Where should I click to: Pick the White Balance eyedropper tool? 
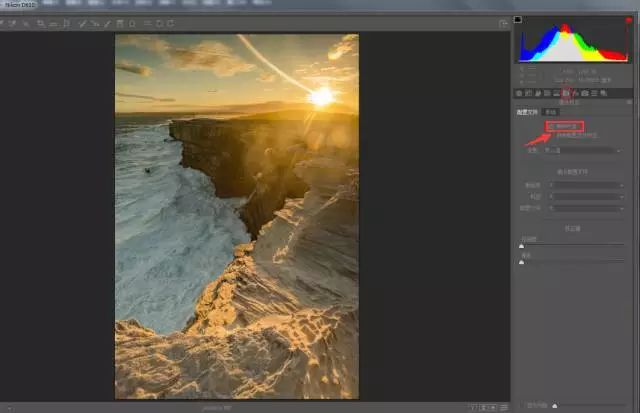coord(28,22)
